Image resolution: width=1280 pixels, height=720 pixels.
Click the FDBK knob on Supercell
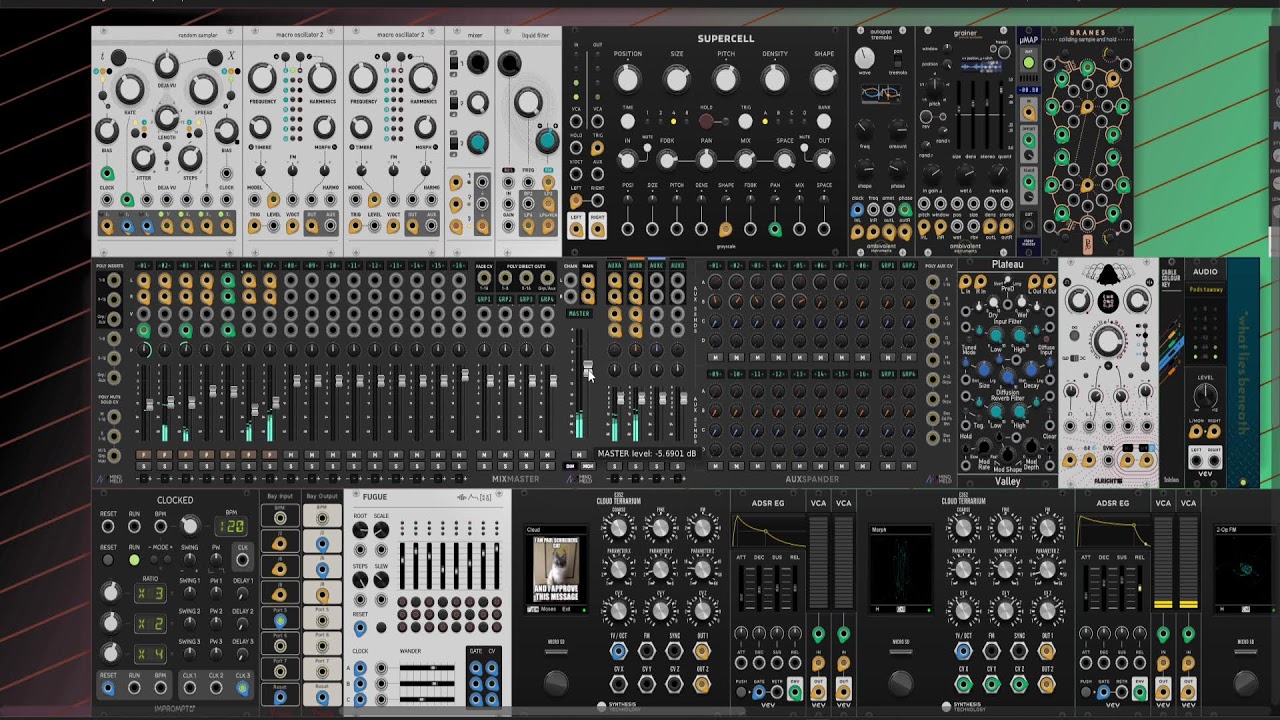point(667,160)
